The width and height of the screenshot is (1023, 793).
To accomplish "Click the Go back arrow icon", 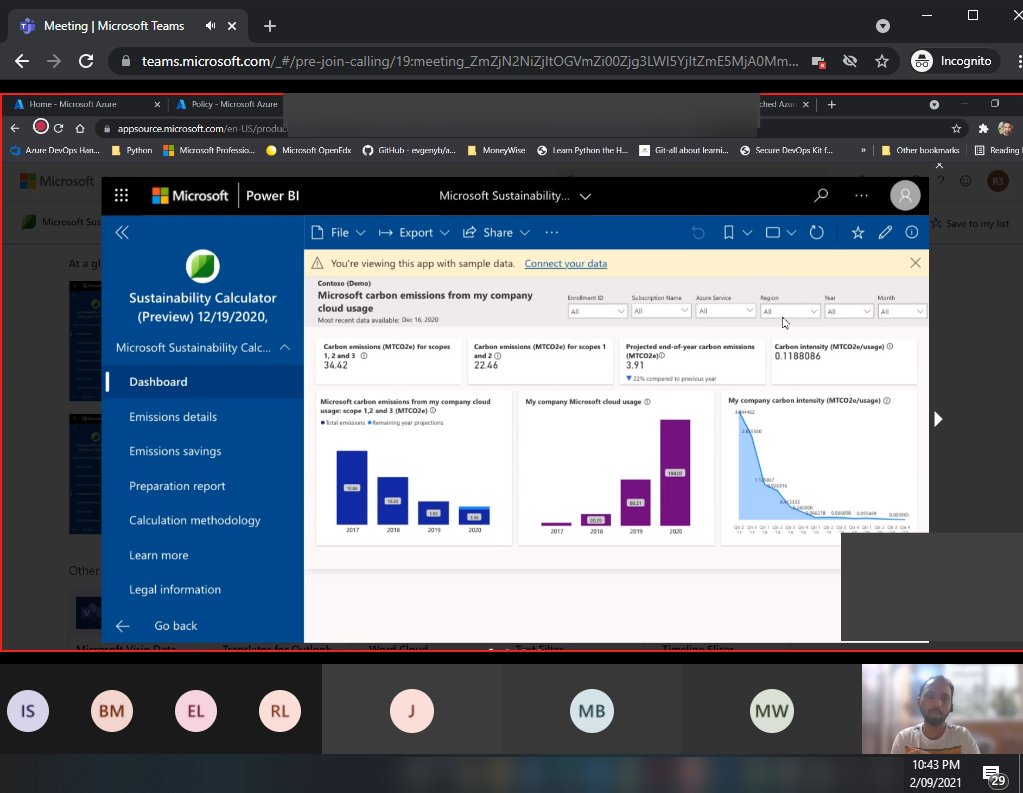I will click(123, 626).
